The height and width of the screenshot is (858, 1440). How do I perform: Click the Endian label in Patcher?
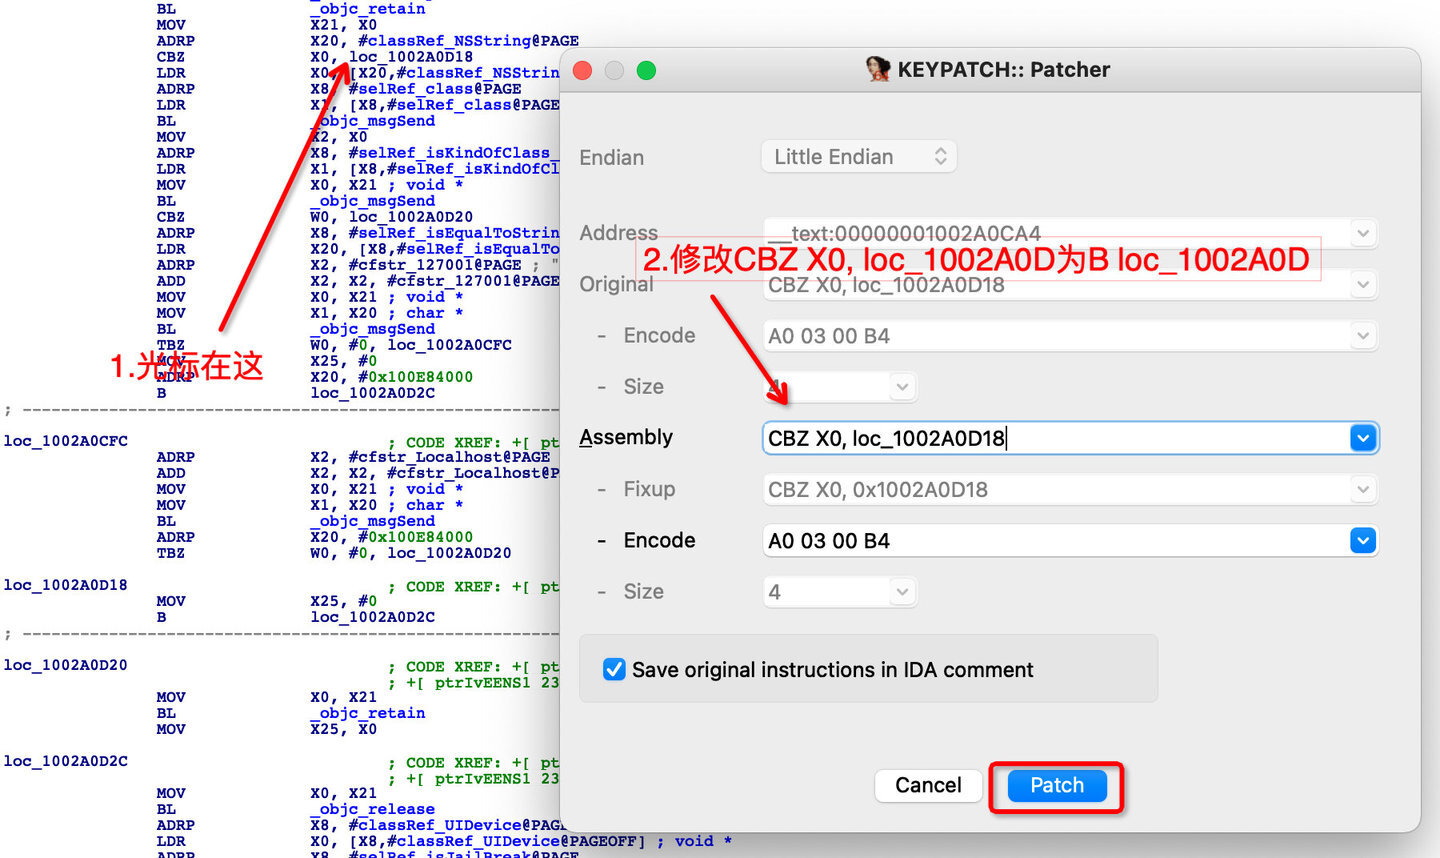(612, 158)
